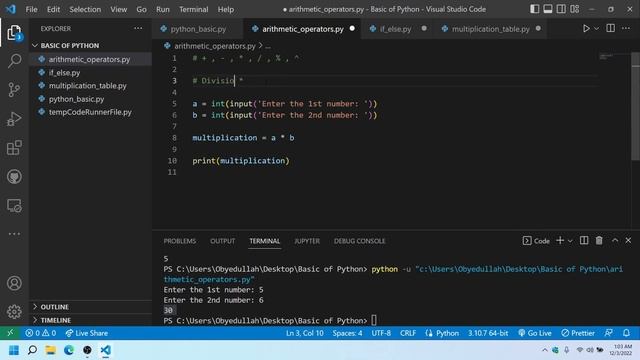Viewport: 640px width, 360px height.
Task: Open the Manage gear menu
Action: pos(14,311)
